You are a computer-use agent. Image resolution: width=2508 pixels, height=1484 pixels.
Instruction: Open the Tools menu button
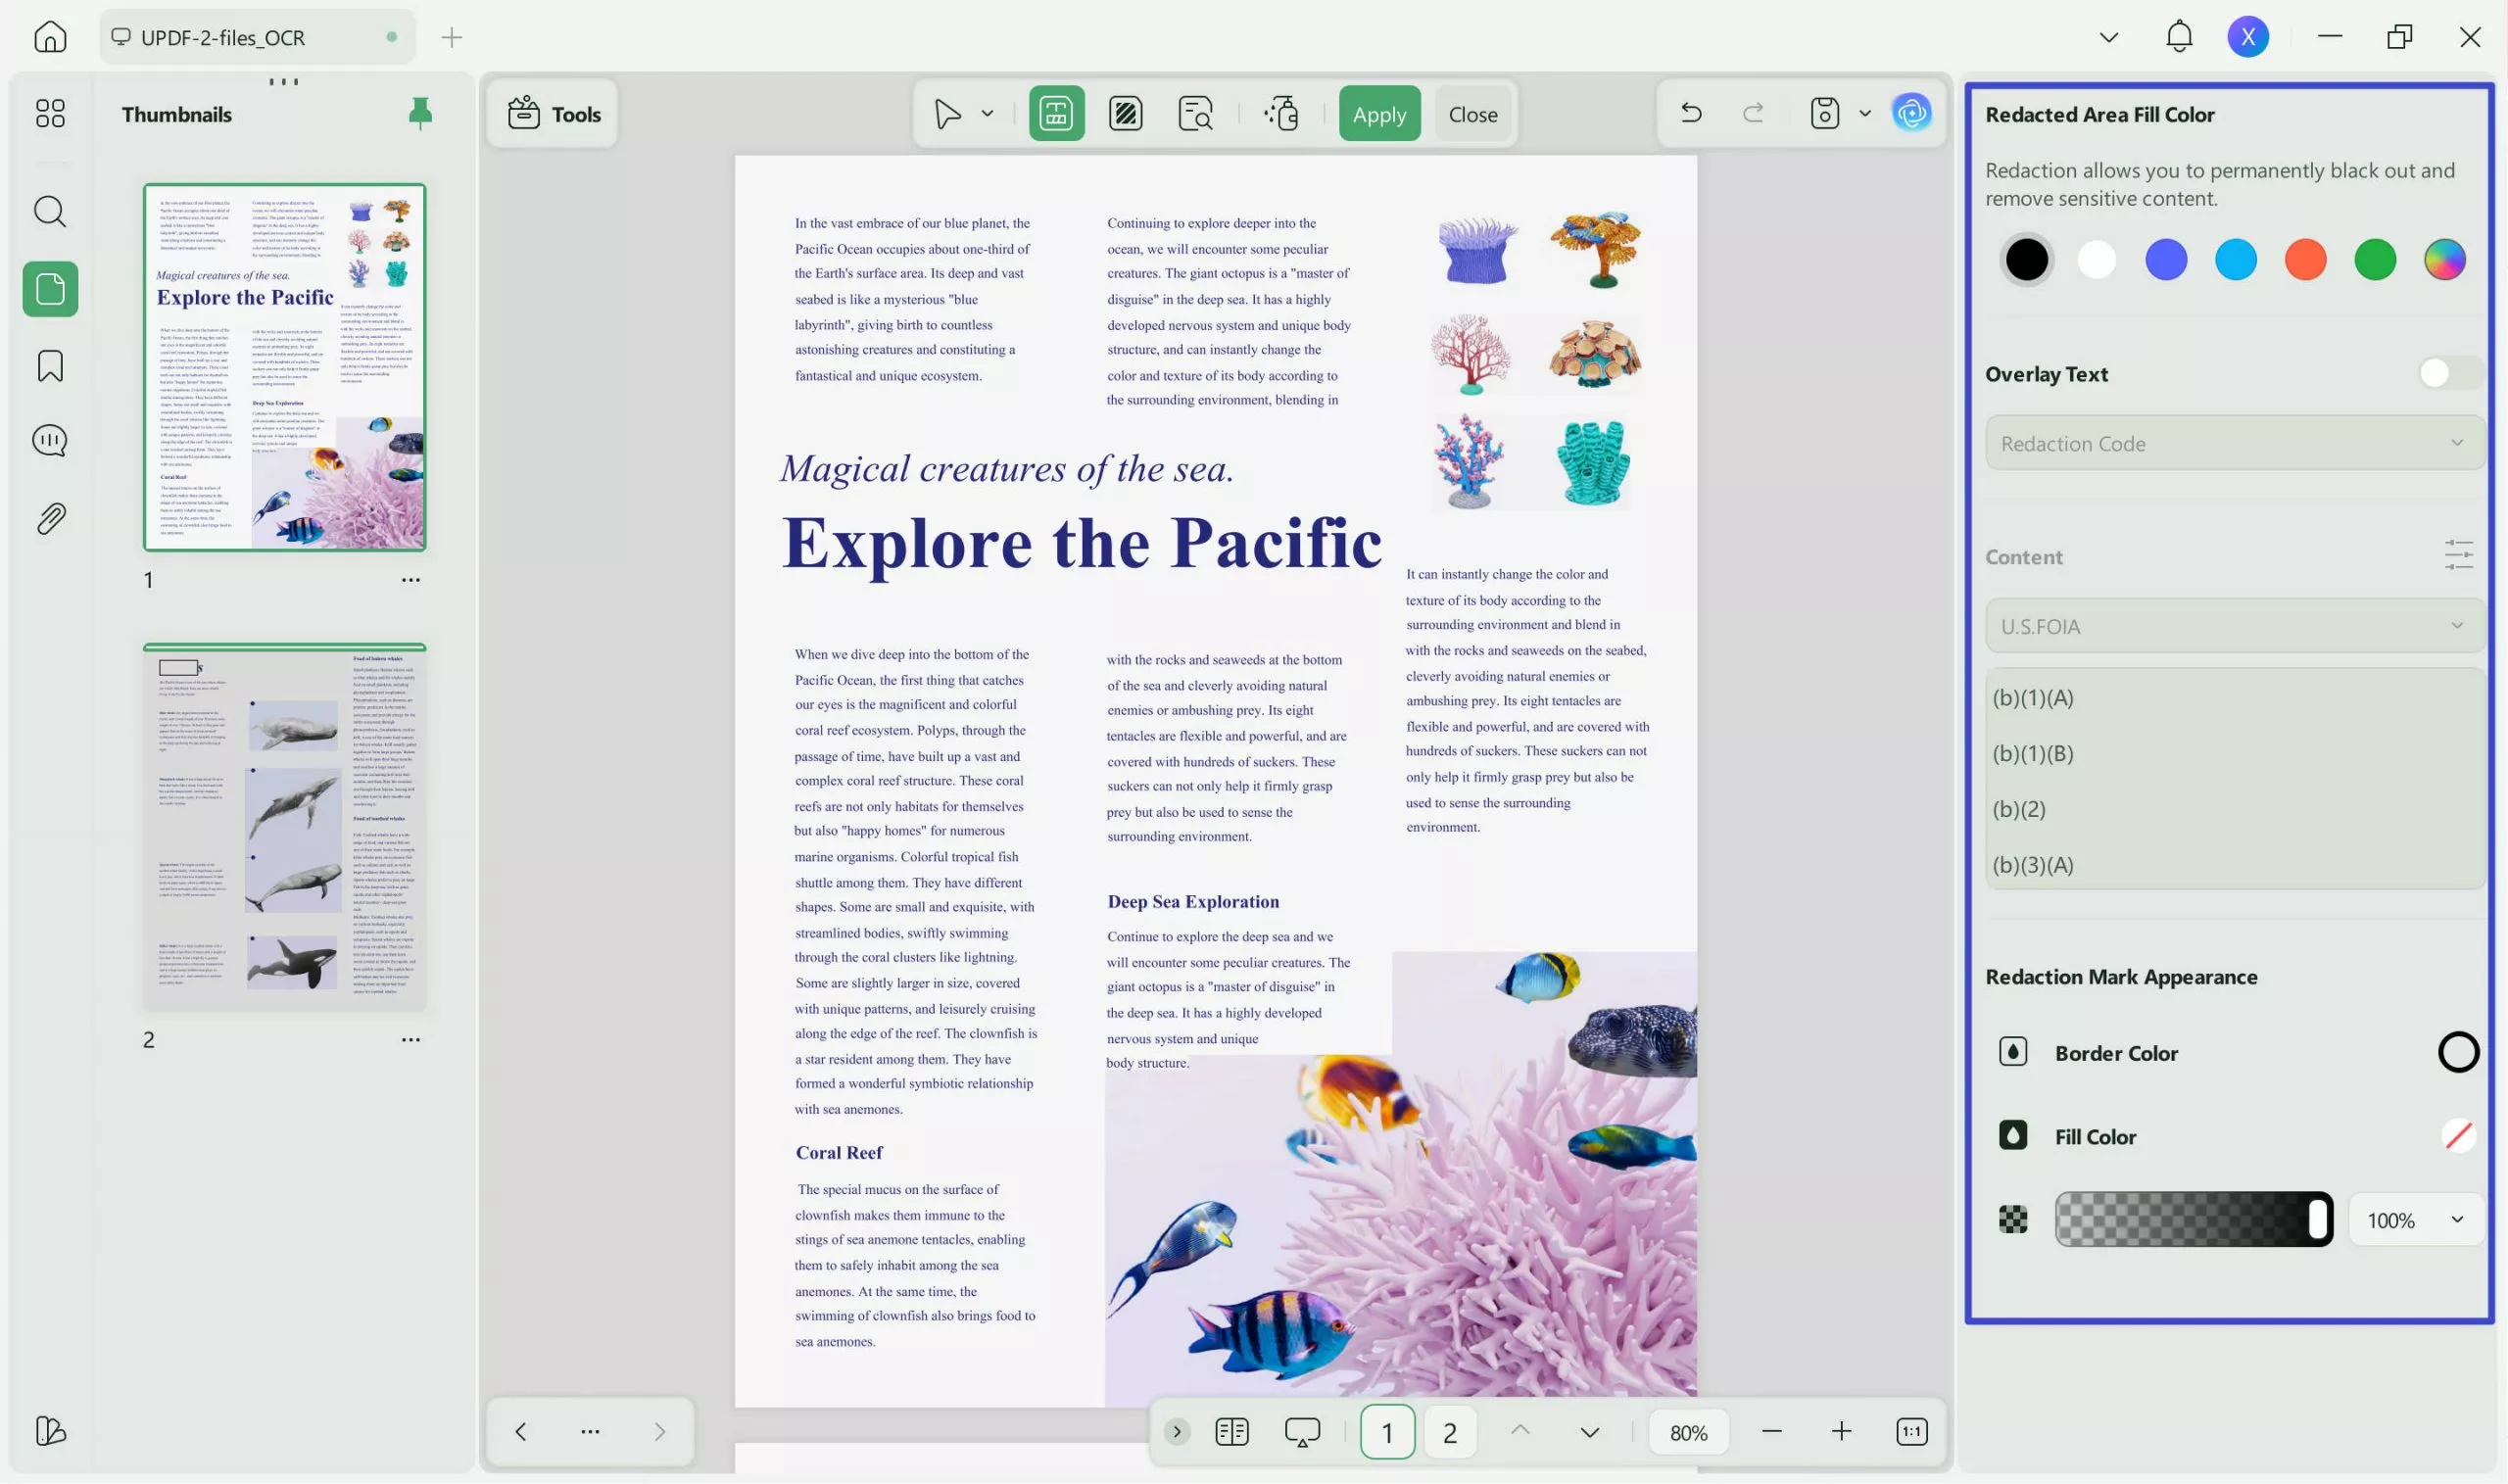coord(554,114)
